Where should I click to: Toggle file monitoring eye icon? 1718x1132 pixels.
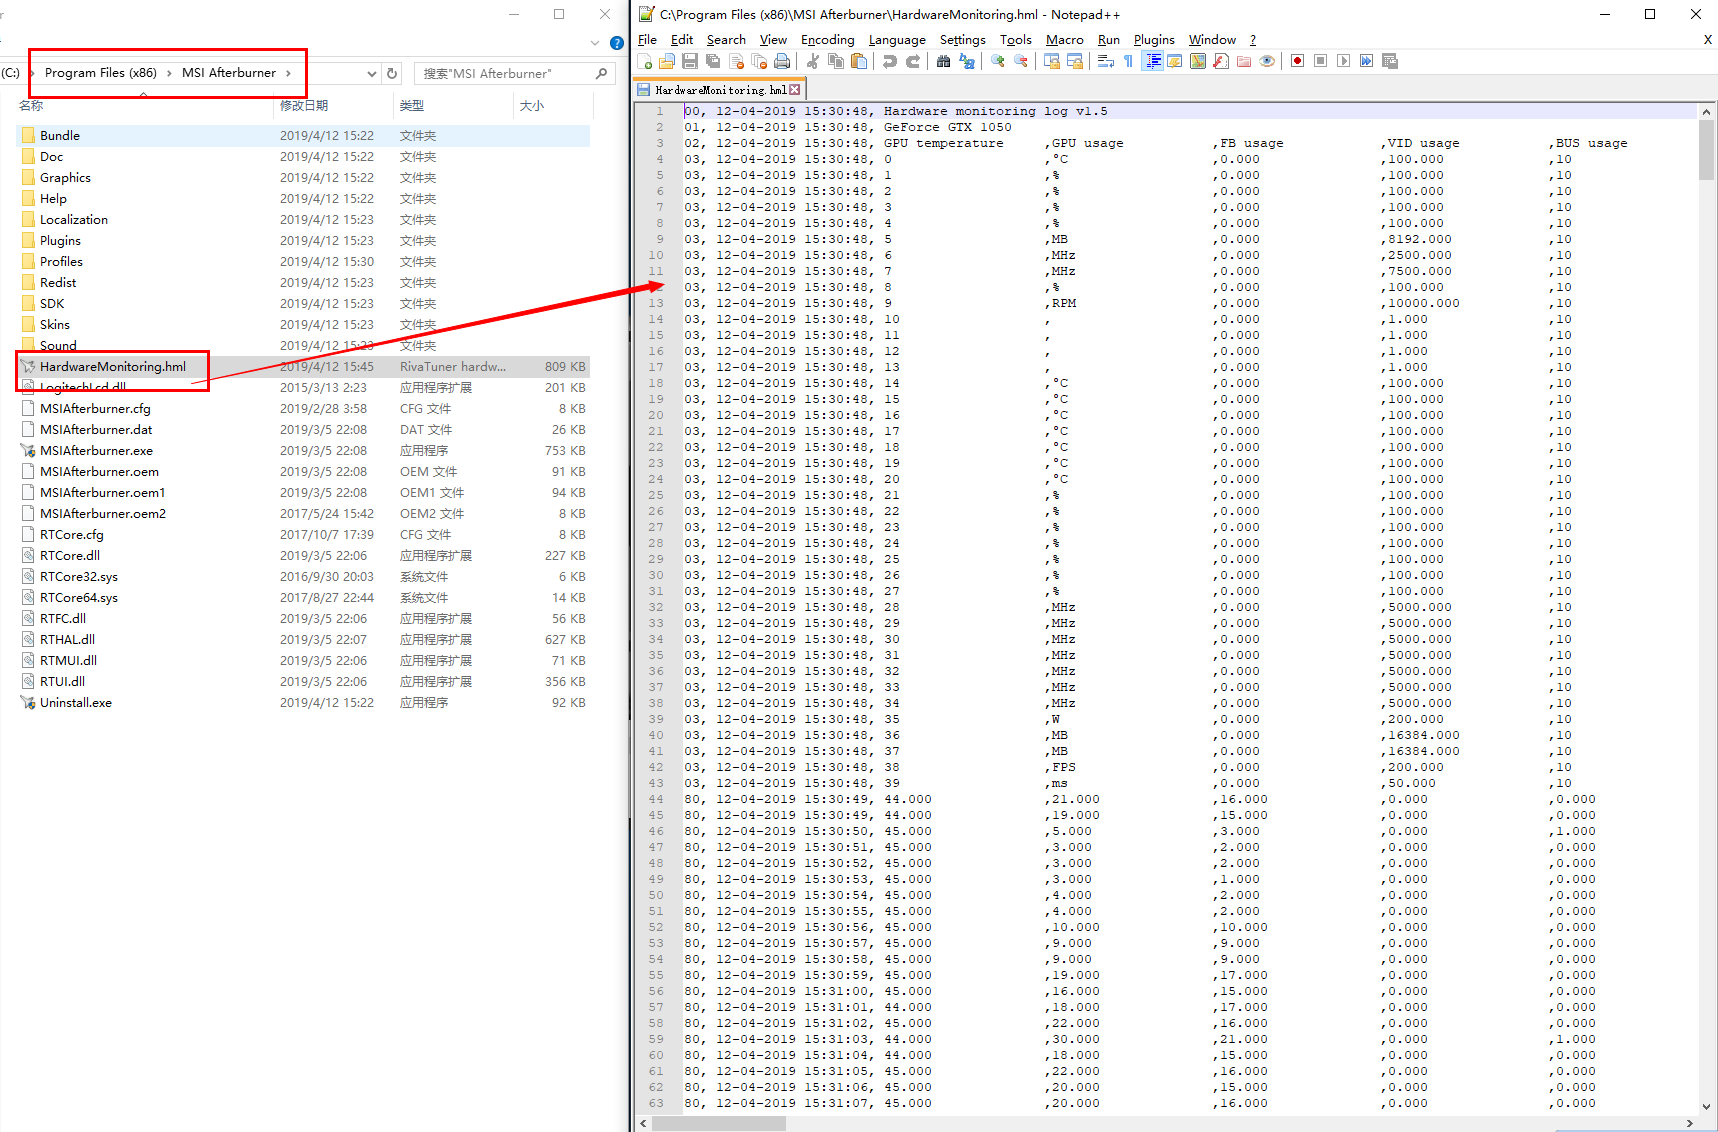click(x=1267, y=61)
